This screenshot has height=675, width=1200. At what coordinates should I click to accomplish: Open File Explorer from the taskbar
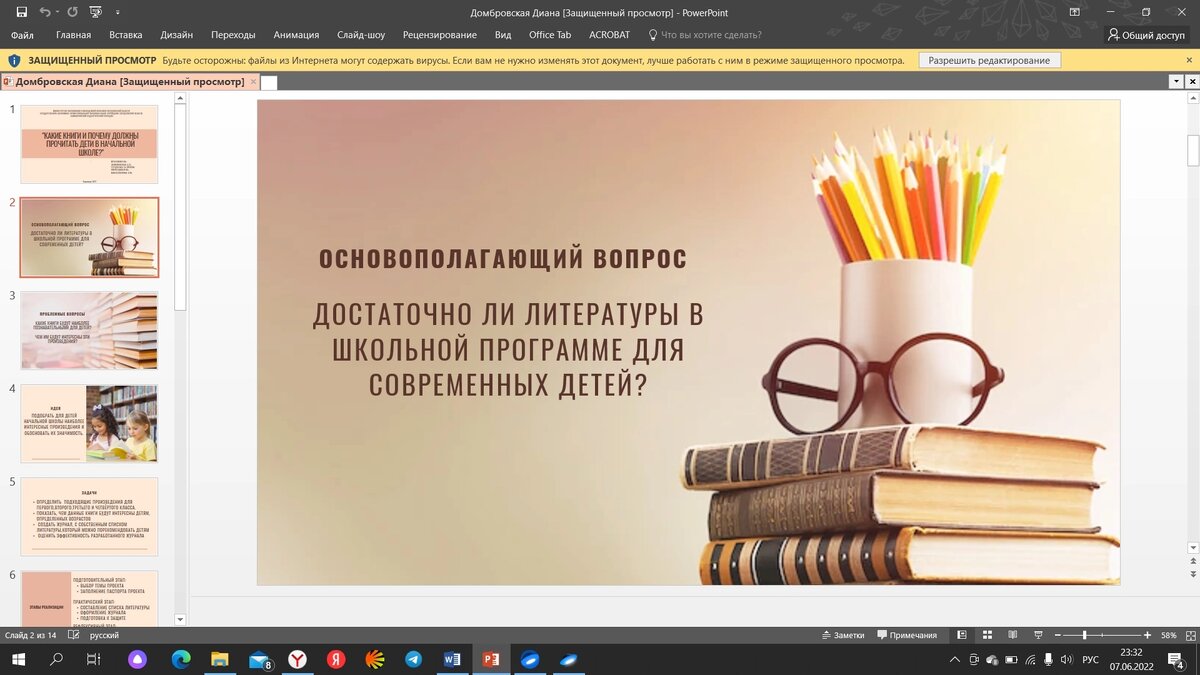pos(220,659)
